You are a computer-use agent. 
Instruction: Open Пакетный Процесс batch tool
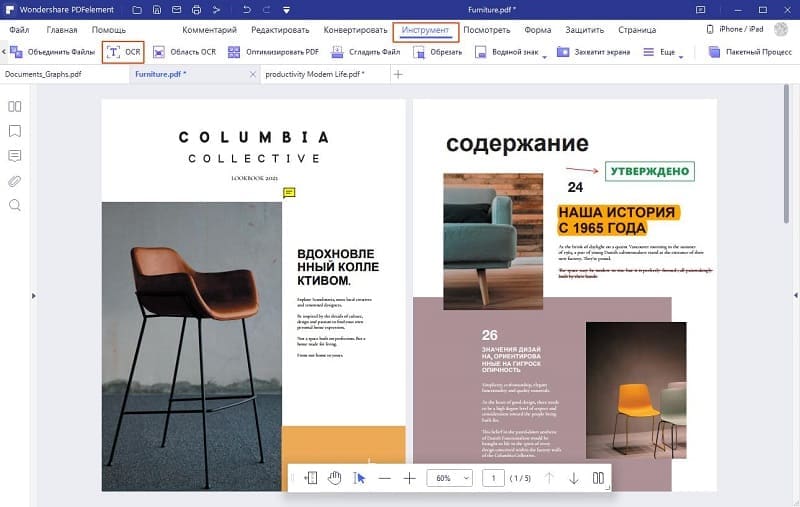750,52
